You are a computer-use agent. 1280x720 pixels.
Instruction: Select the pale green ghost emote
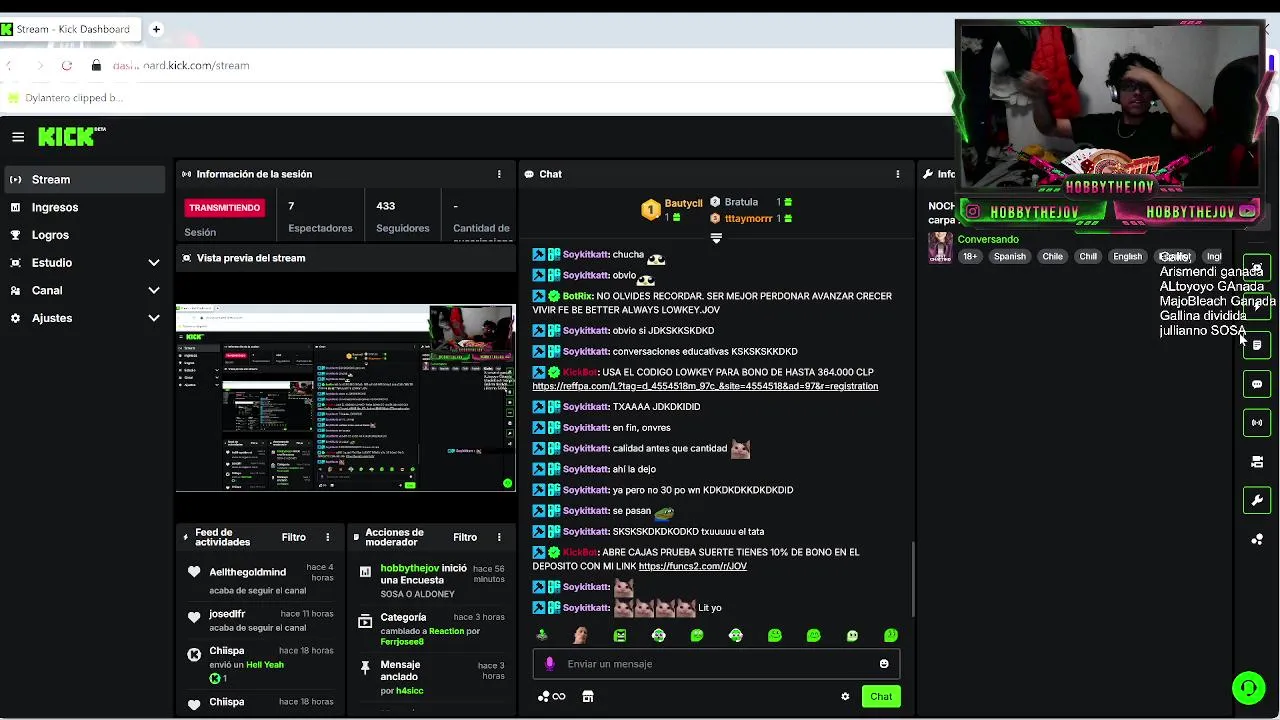[852, 635]
